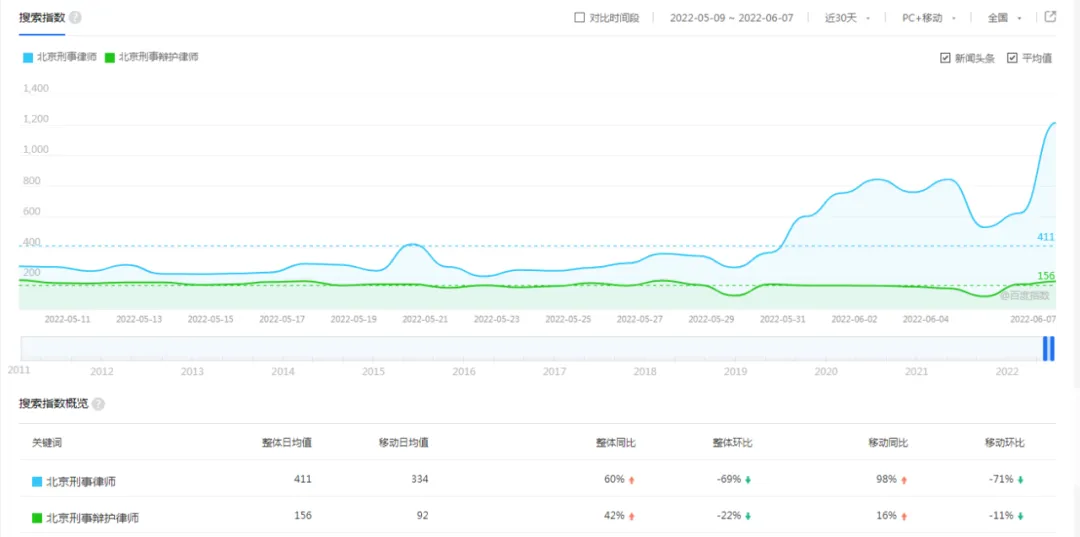Click the 整体日均值 column header
Viewport: 1080px width, 537px height.
pos(287,443)
